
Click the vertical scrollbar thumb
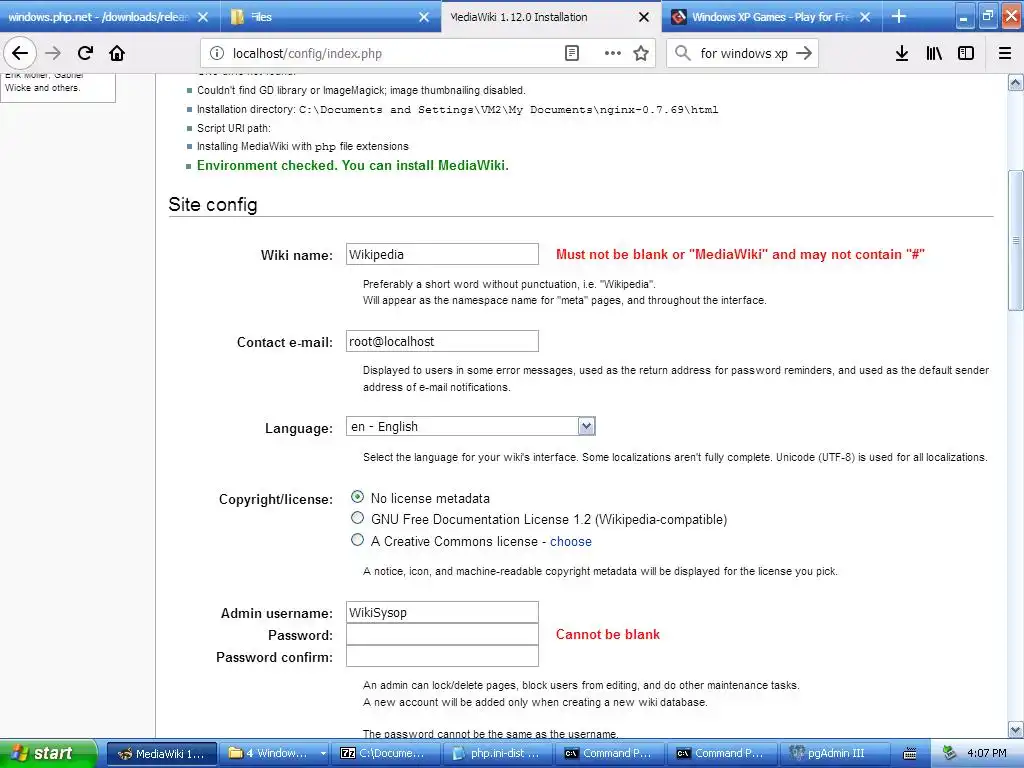[x=1016, y=240]
